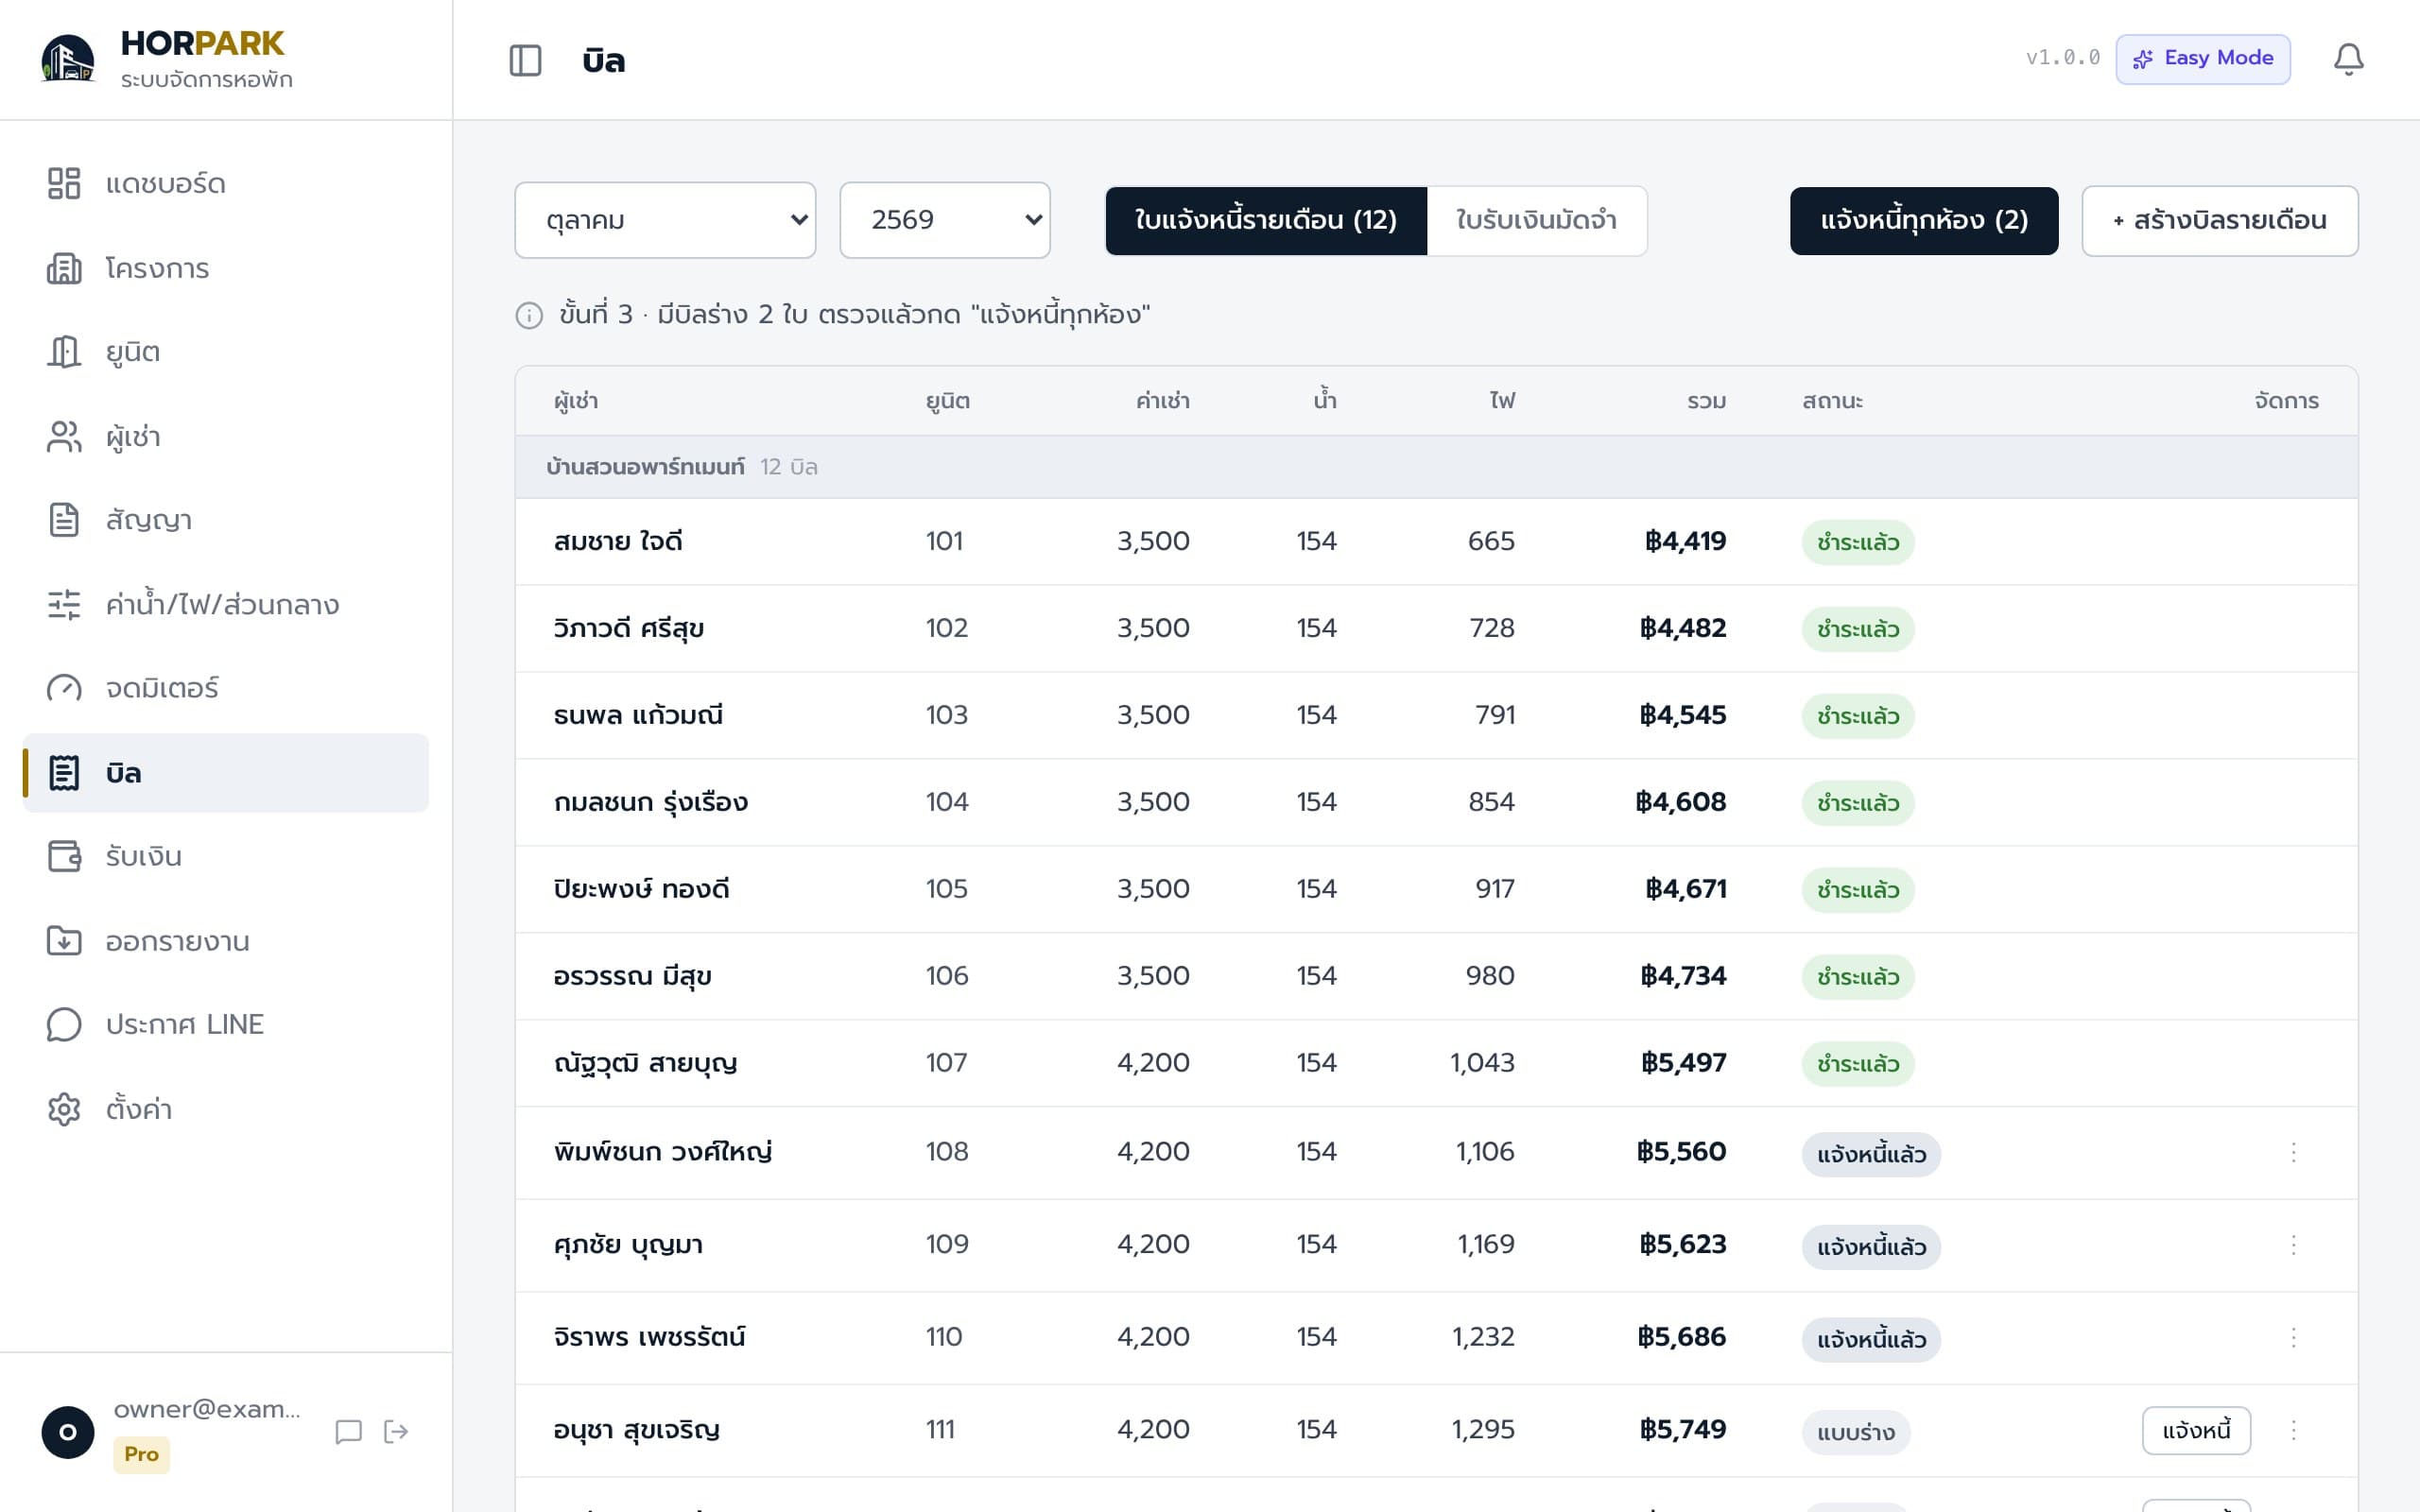
Task: Open รับเงิน payments page
Action: (226, 856)
